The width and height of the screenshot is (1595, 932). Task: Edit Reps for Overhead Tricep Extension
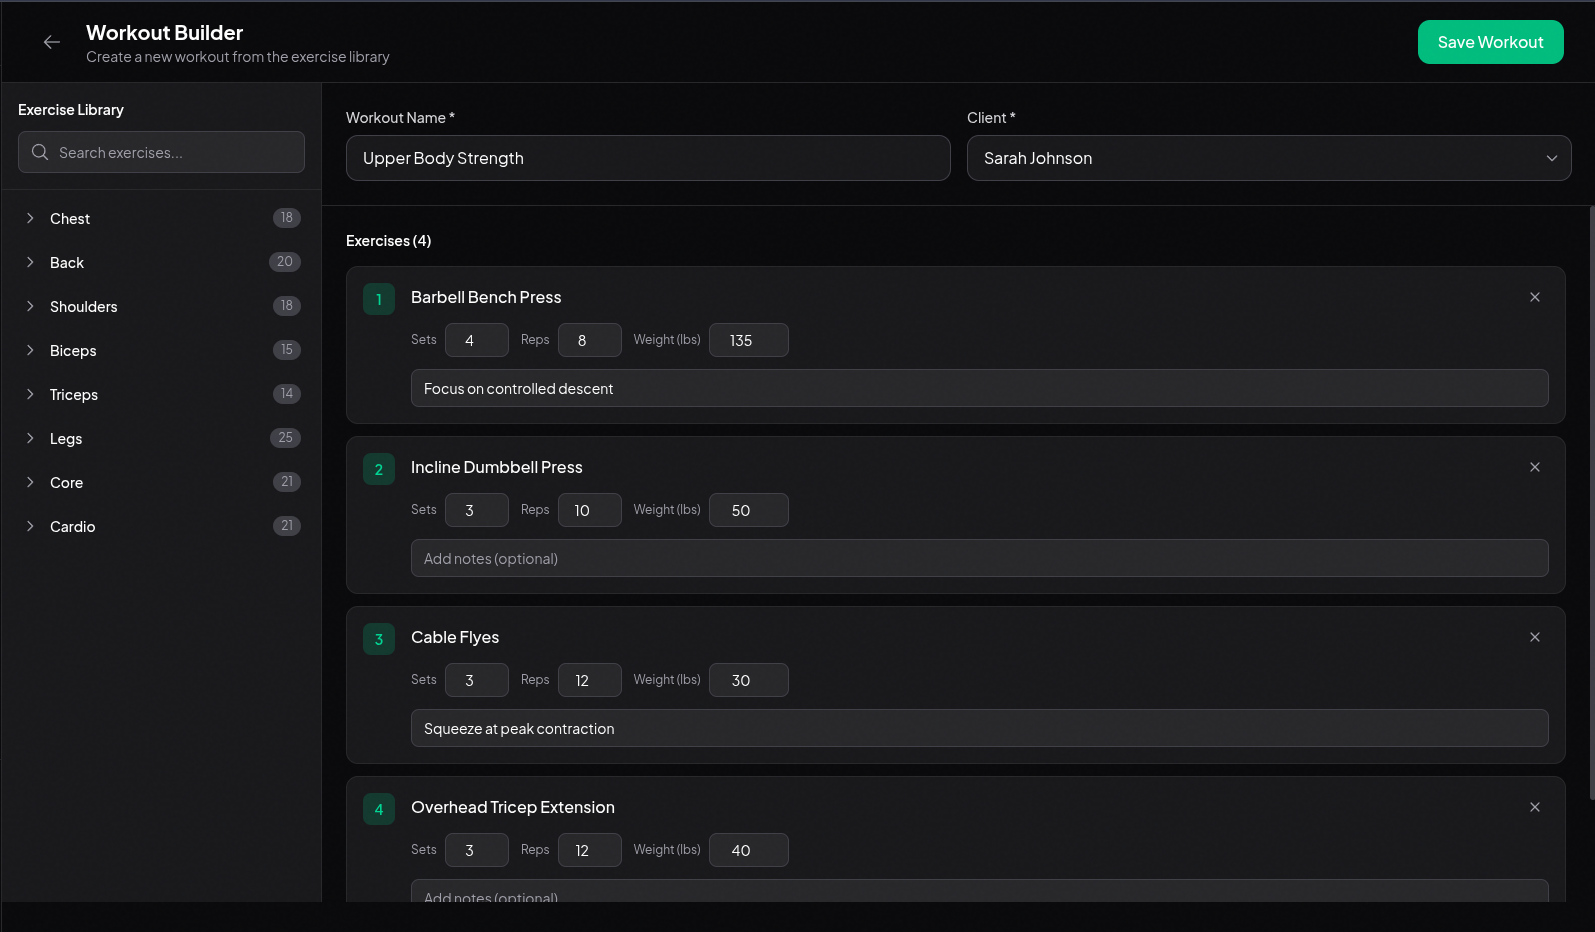[x=590, y=850]
